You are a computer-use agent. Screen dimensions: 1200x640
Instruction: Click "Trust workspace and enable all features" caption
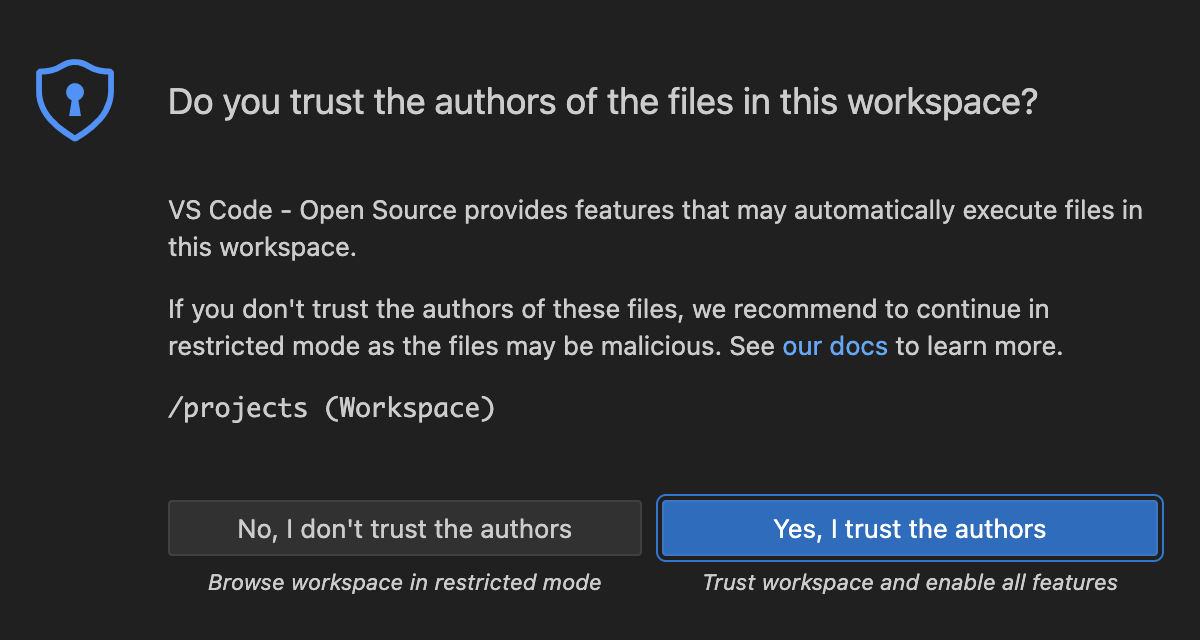tap(910, 582)
